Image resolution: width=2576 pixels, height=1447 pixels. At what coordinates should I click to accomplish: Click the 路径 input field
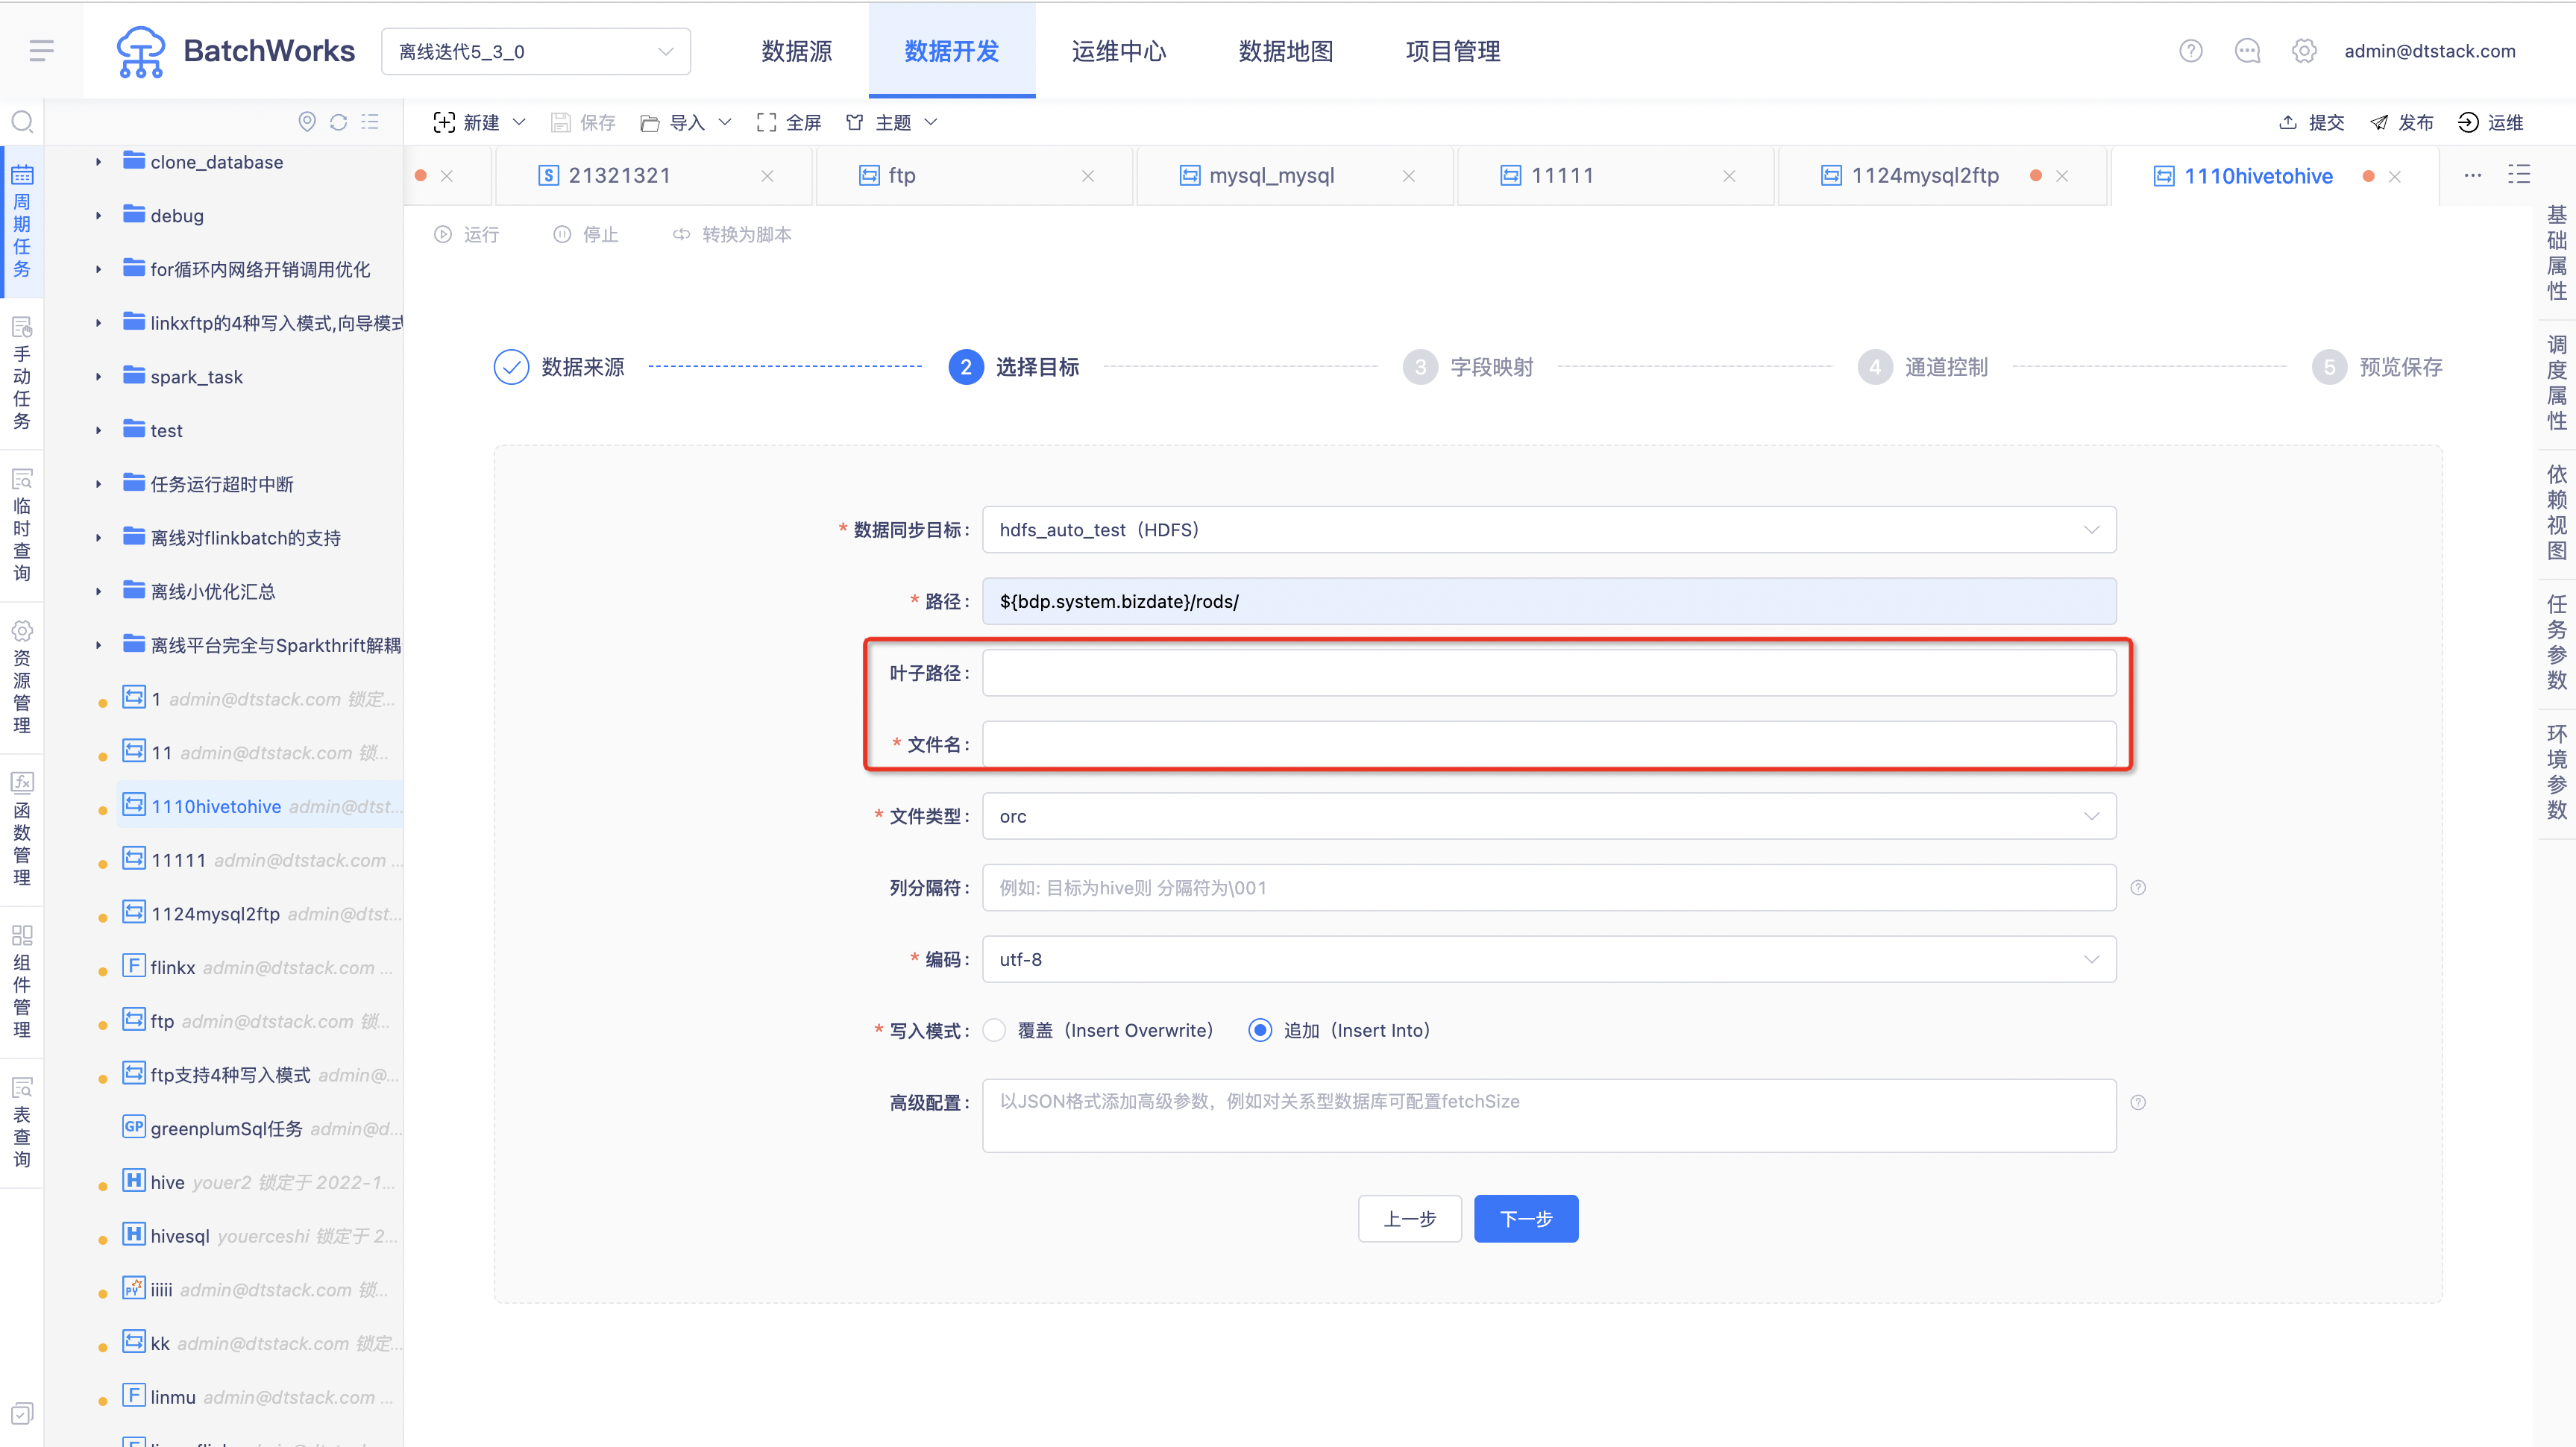(x=1548, y=601)
